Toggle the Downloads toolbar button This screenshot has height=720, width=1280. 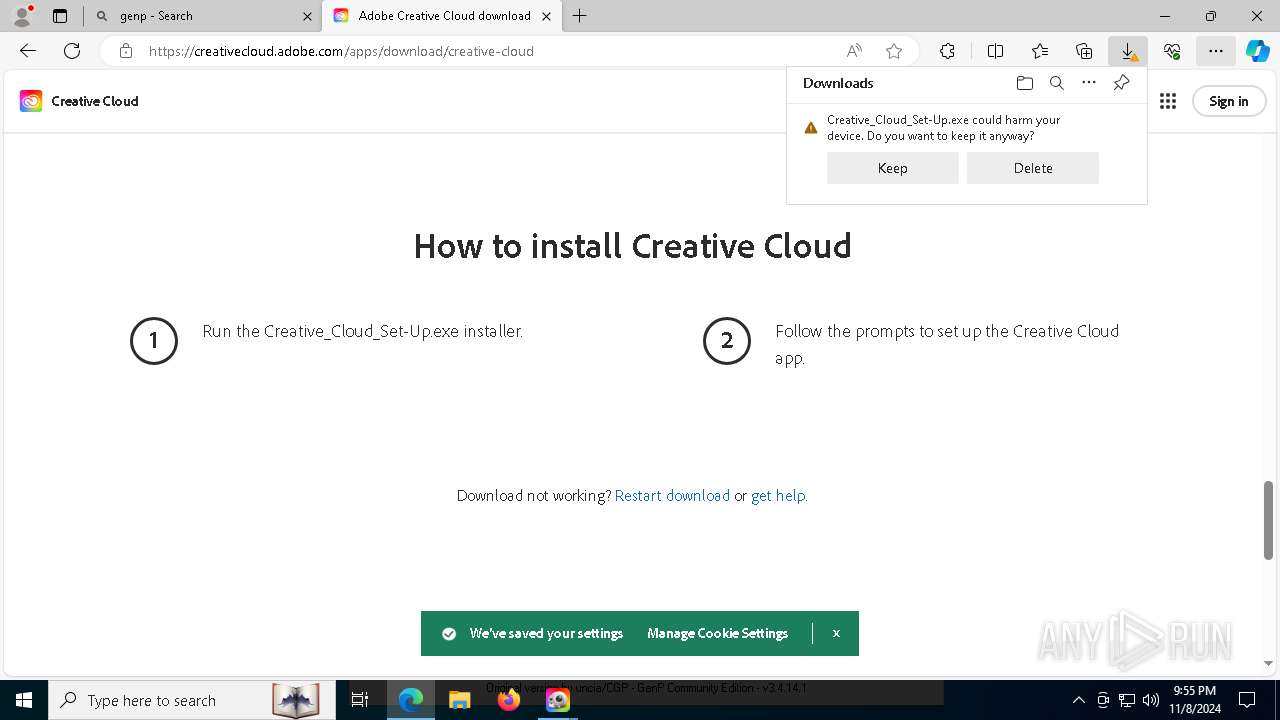click(1128, 51)
